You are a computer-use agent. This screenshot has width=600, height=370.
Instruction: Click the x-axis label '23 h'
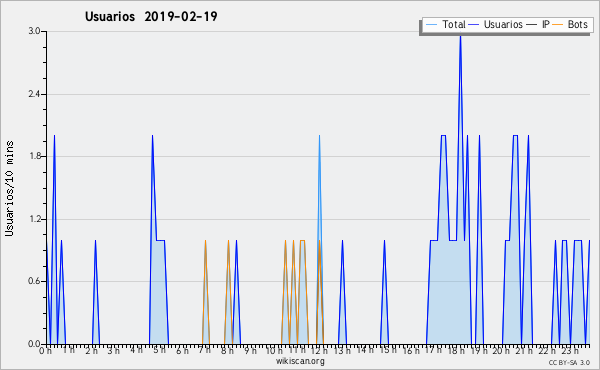click(569, 351)
